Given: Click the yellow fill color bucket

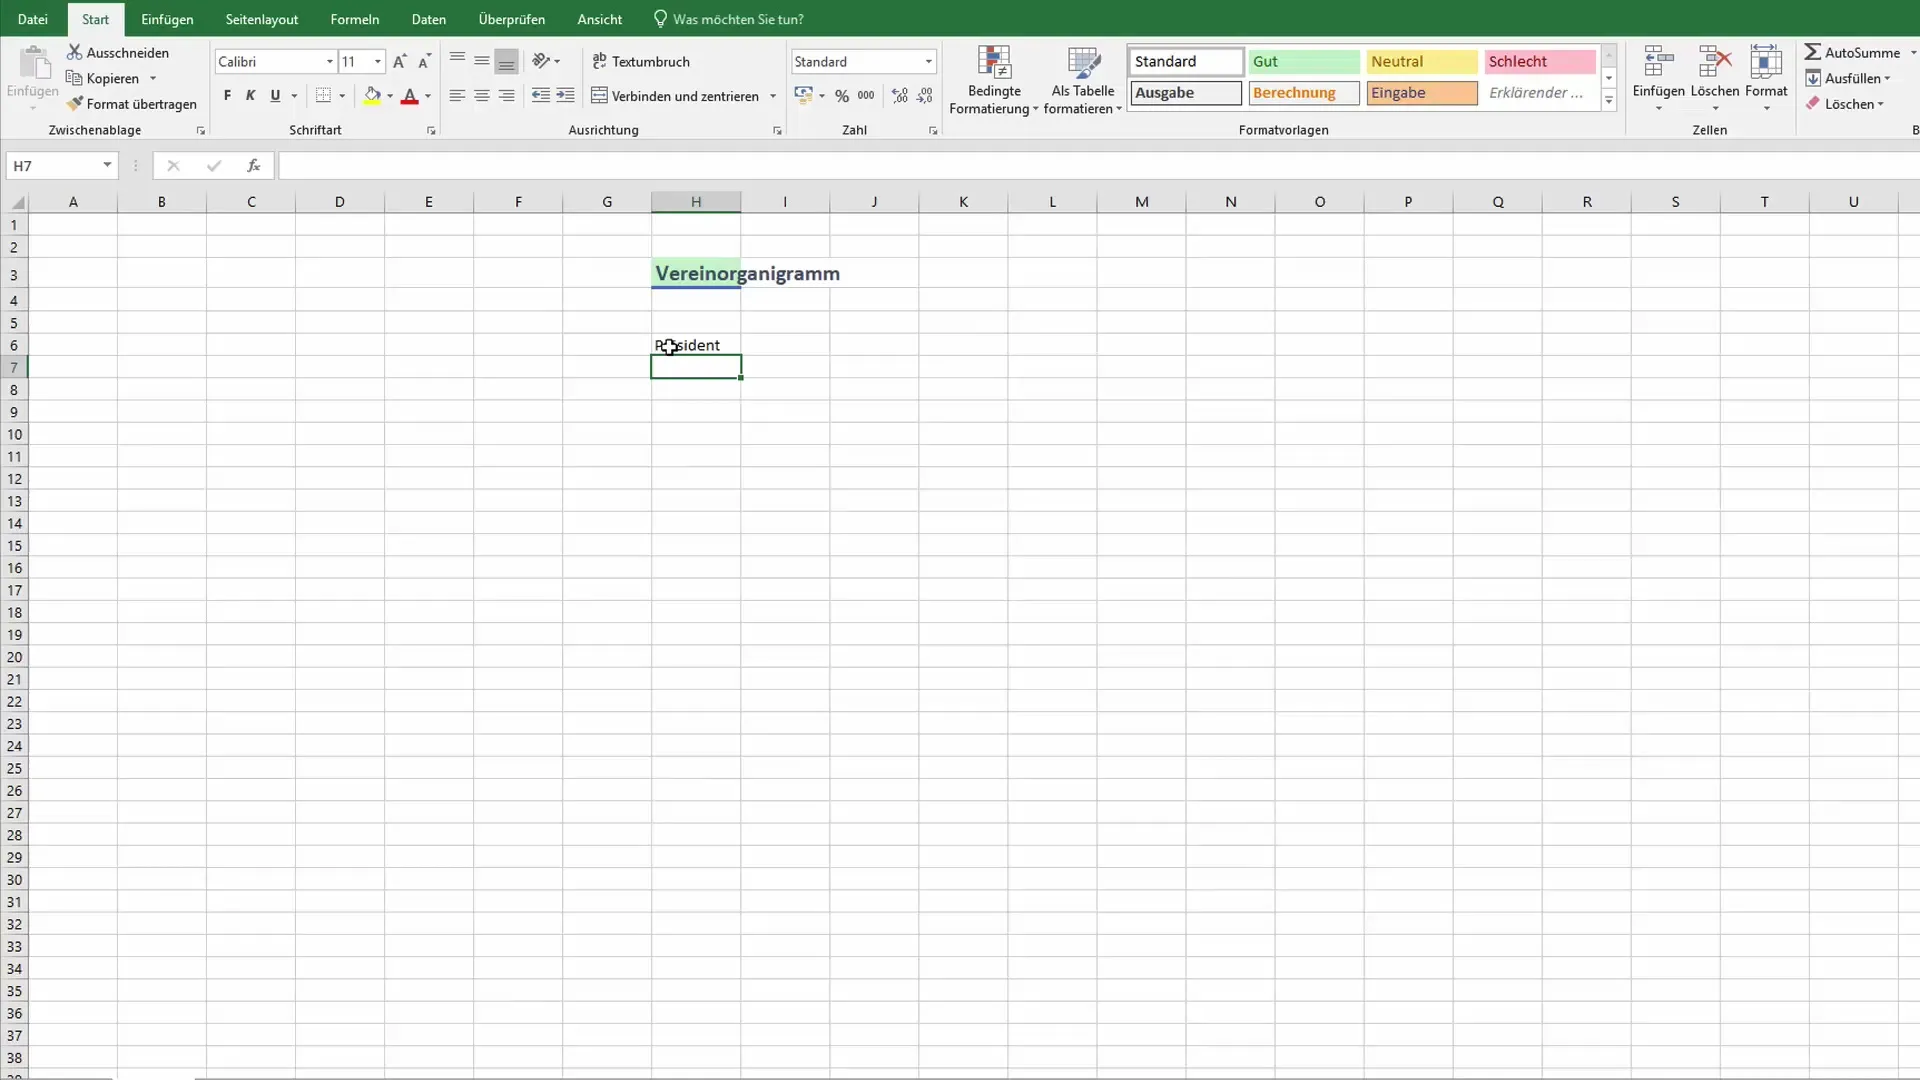Looking at the screenshot, I should (372, 95).
